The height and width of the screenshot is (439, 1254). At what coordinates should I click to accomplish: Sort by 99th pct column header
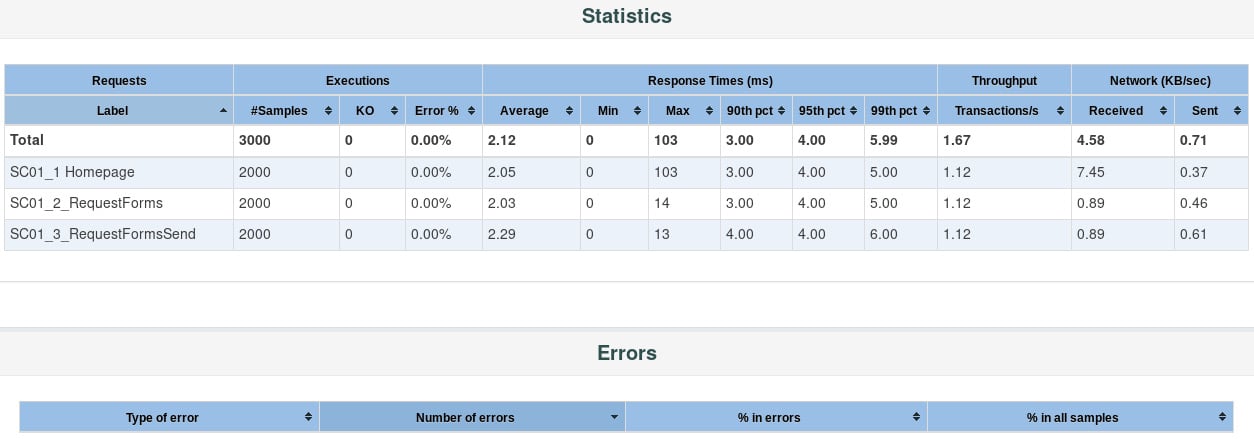tap(901, 111)
